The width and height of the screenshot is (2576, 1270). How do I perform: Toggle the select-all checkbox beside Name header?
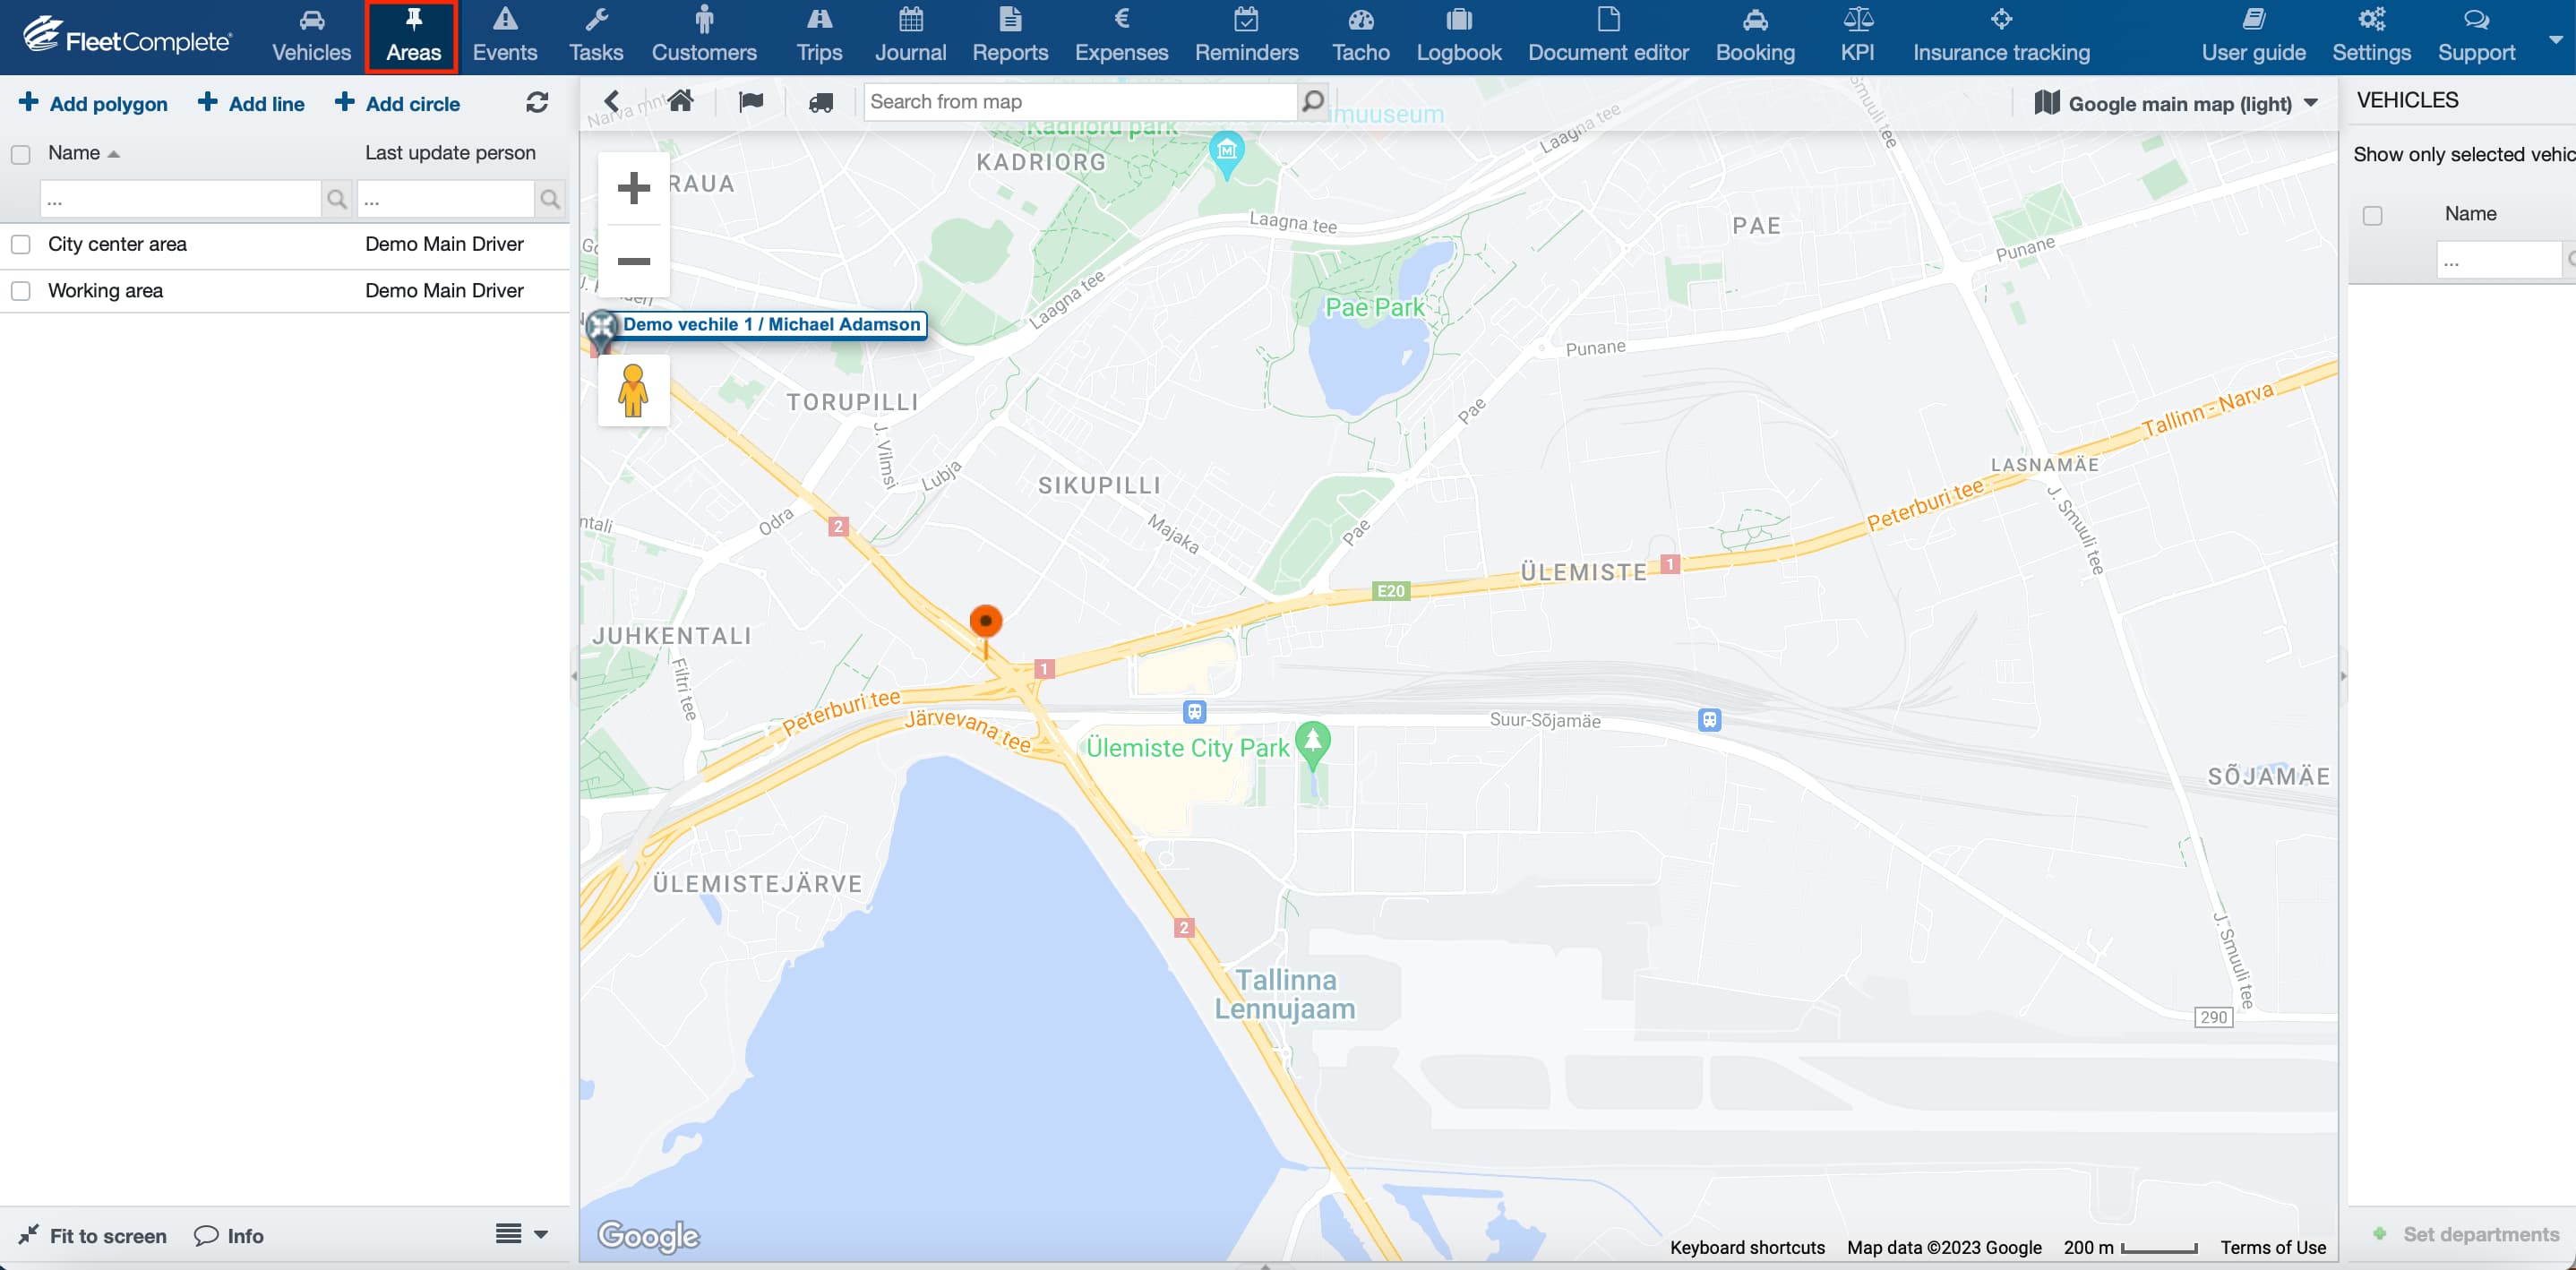20,154
